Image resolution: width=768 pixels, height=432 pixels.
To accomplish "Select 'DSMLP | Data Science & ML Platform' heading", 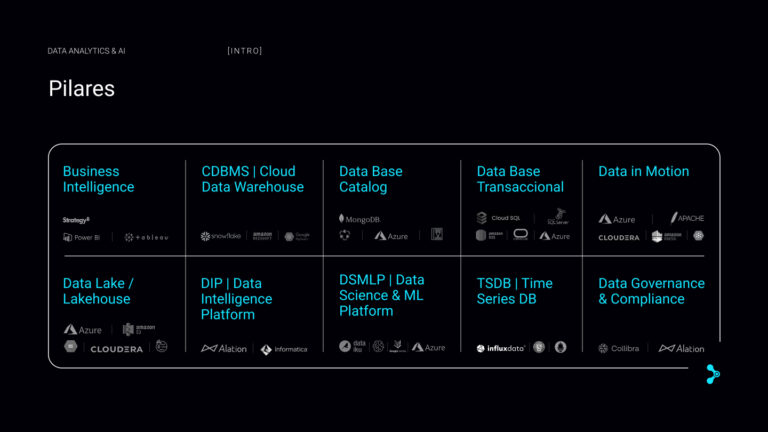I will coord(382,295).
